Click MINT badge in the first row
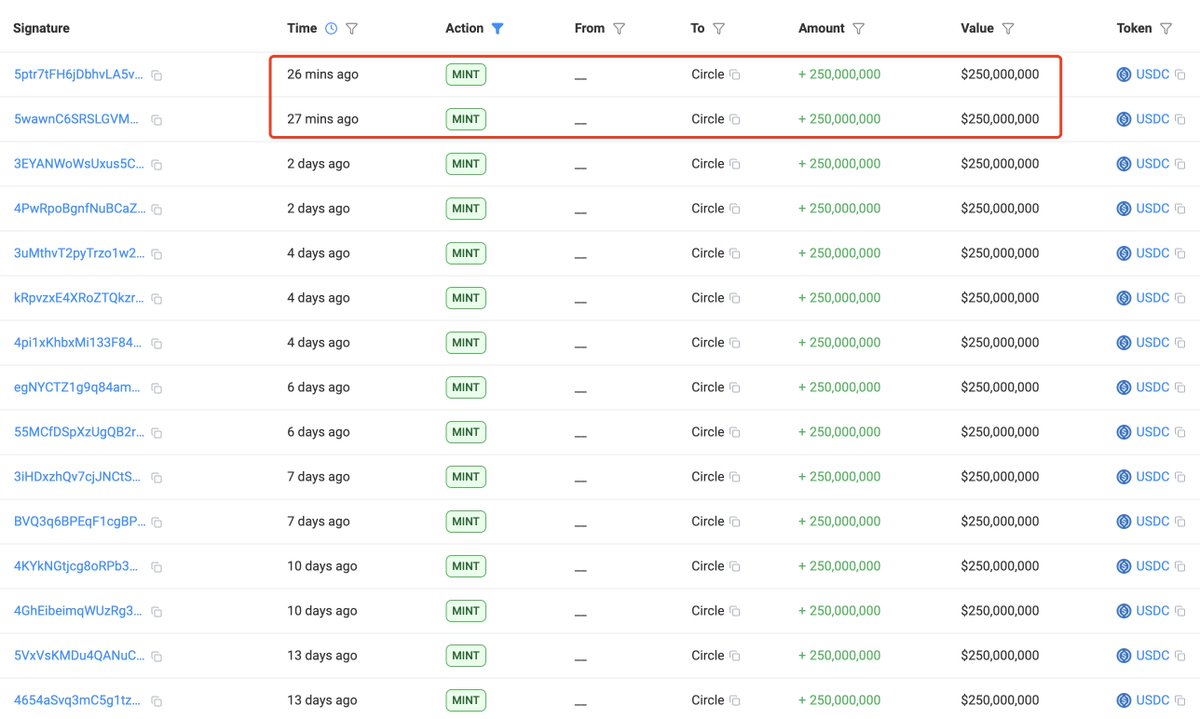Viewport: 1200px width, 719px height. [466, 74]
